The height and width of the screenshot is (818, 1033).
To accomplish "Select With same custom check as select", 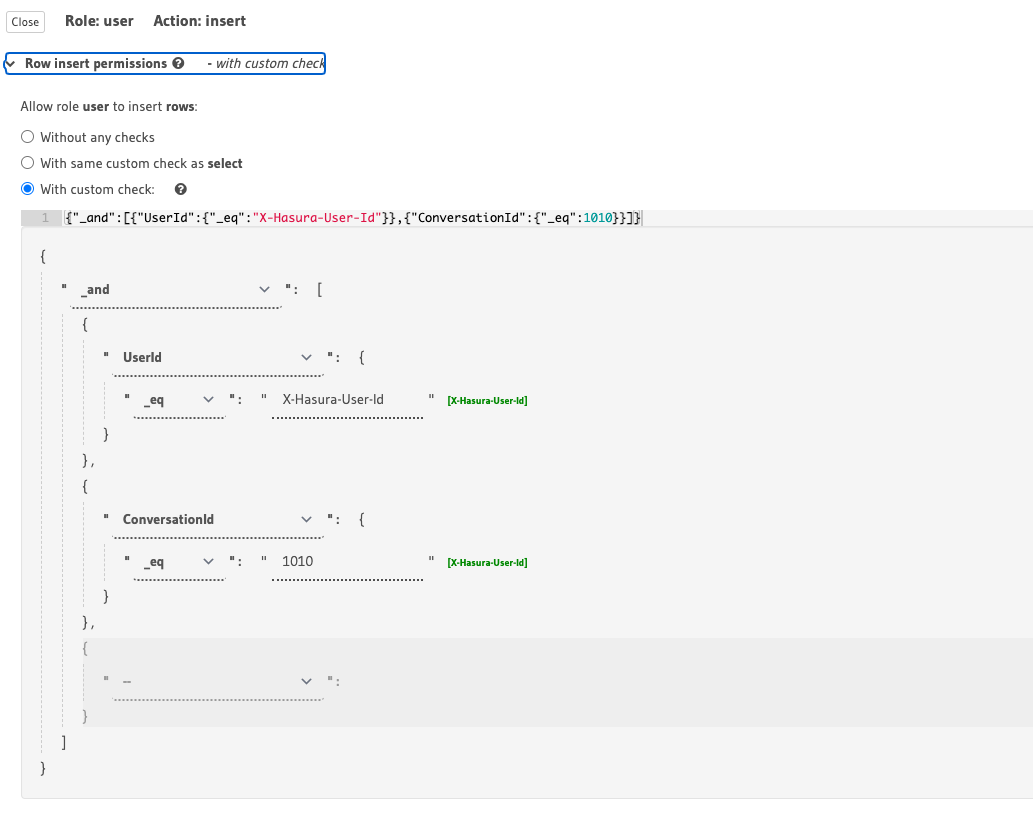I will click(28, 163).
